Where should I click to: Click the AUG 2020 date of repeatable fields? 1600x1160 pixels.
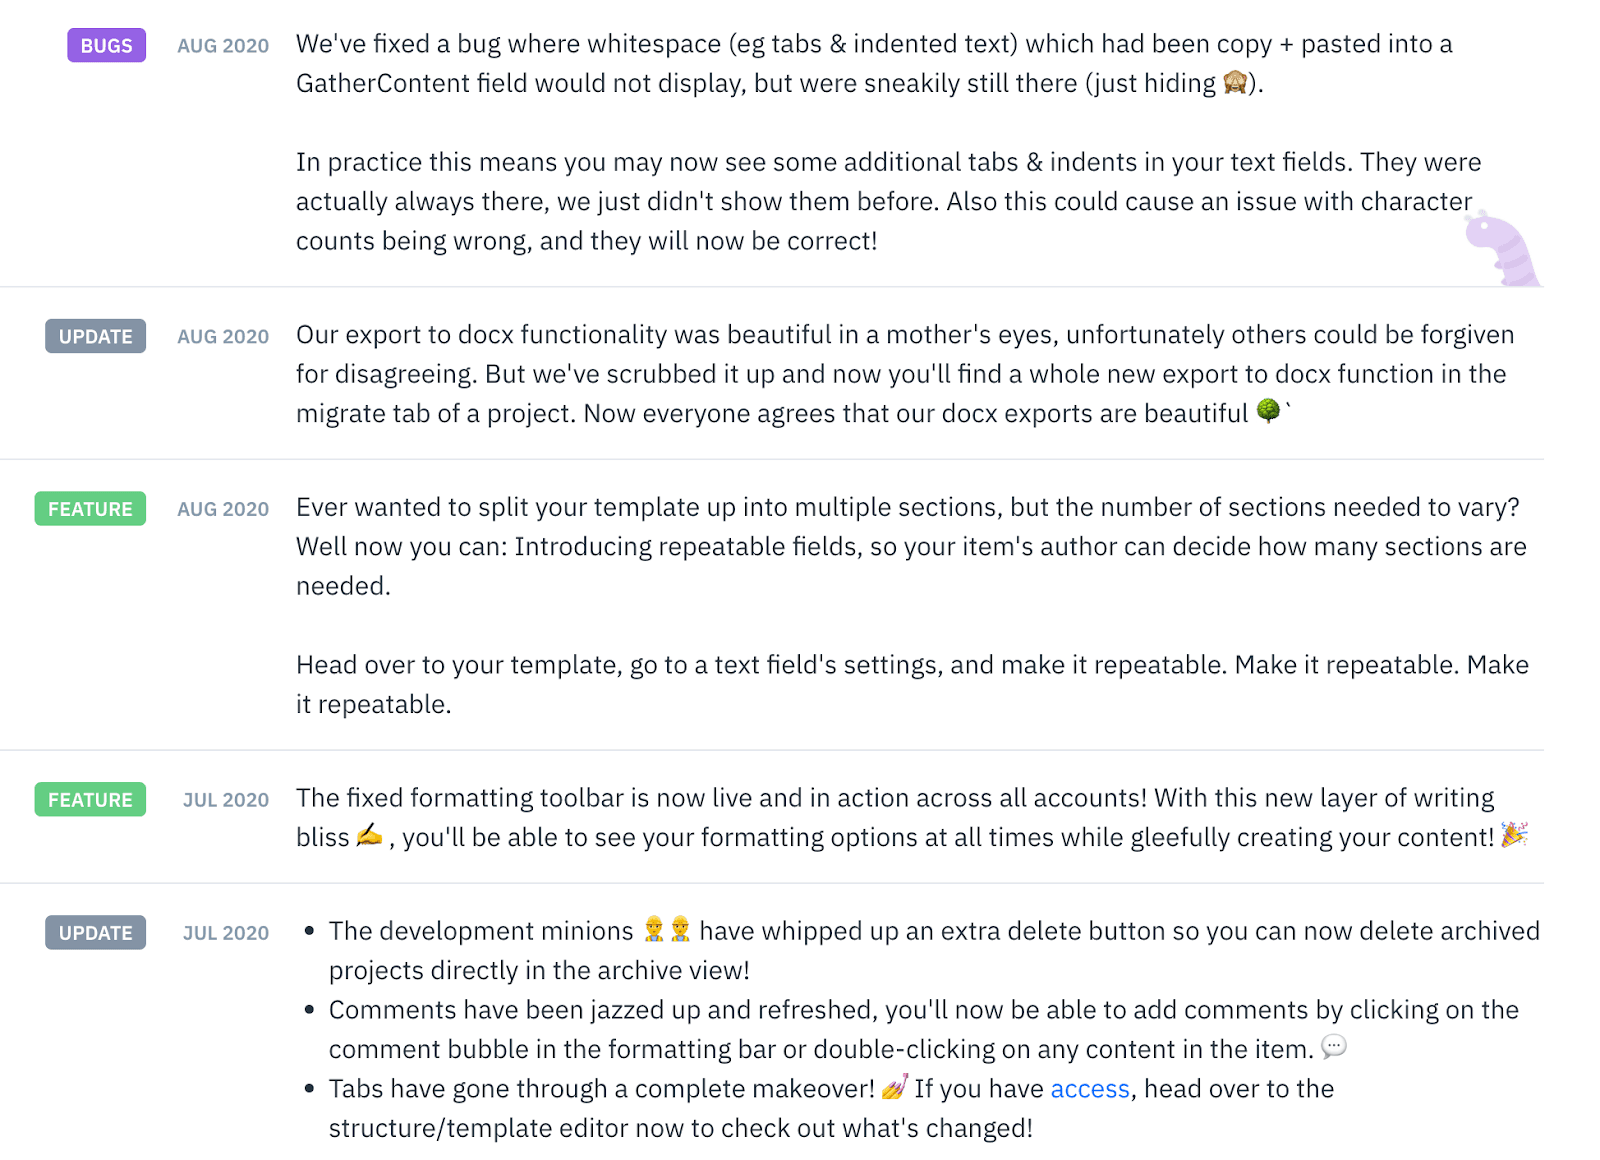[x=223, y=509]
